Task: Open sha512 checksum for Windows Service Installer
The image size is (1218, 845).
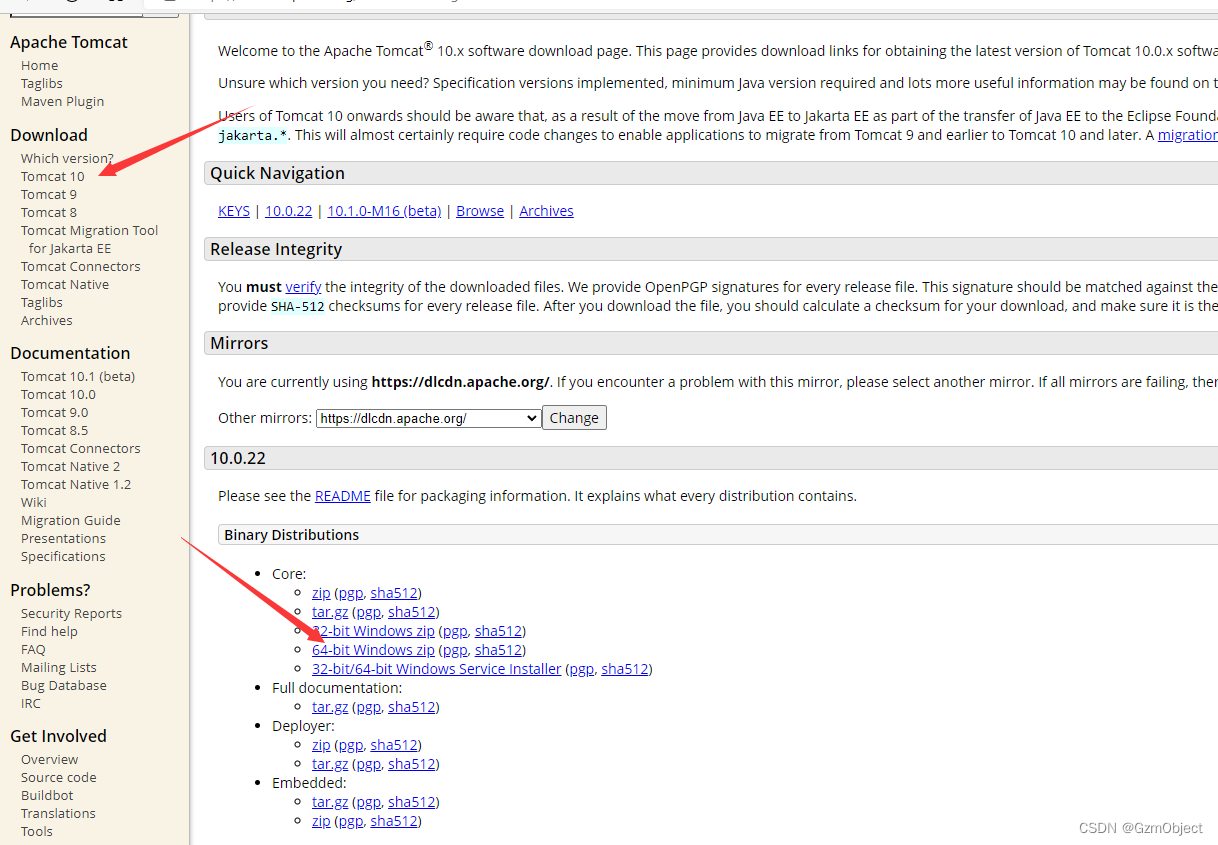Action: (625, 669)
